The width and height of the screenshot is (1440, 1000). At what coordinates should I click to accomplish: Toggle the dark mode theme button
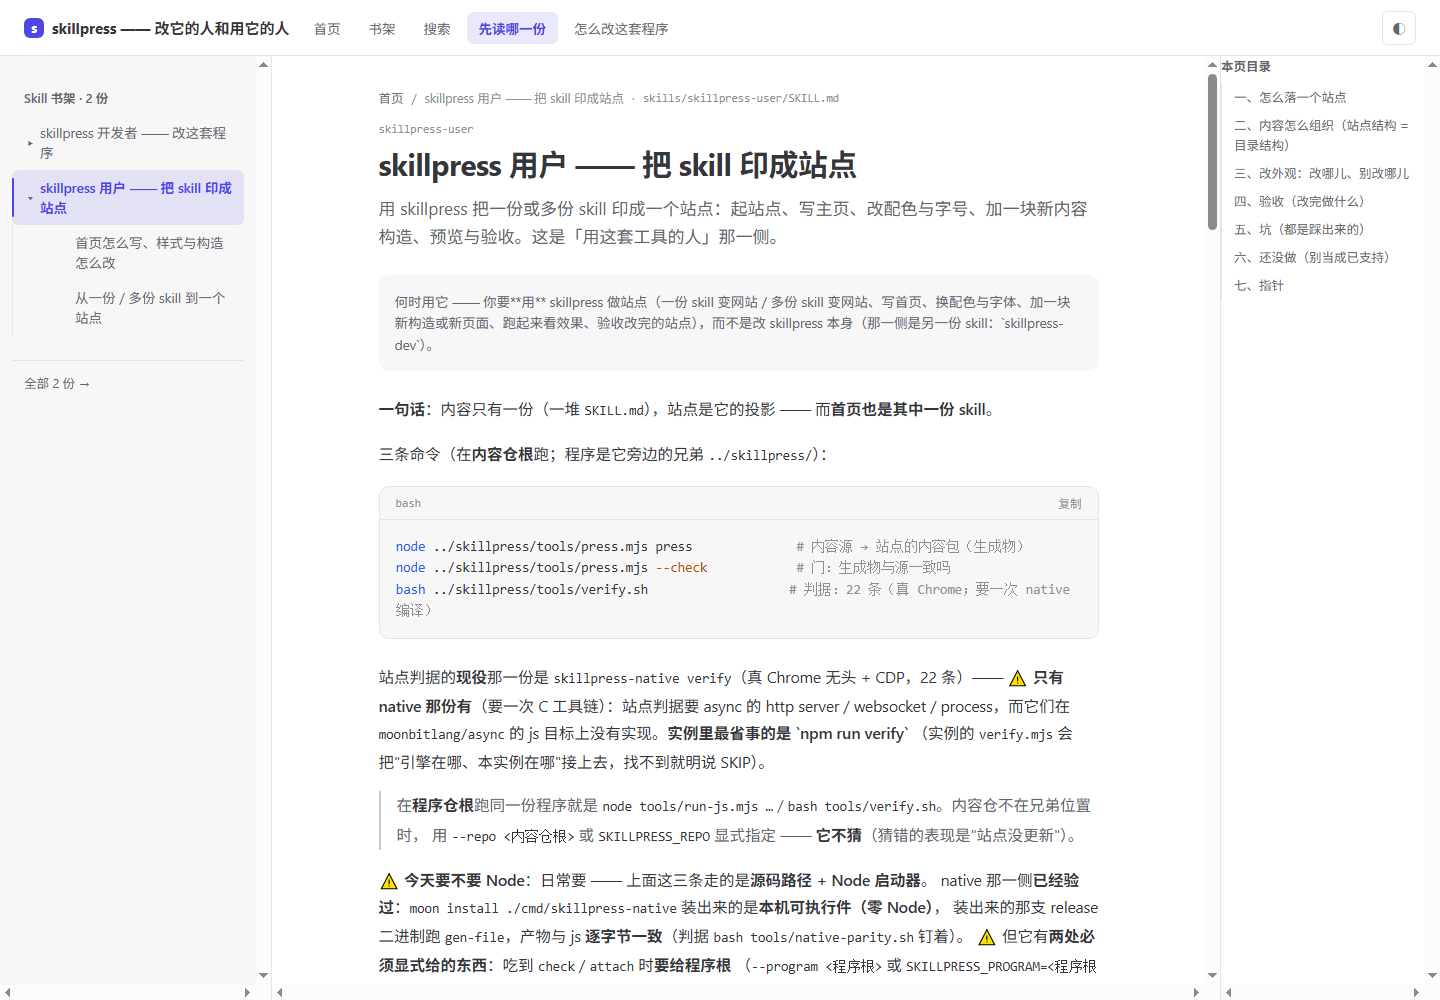[x=1399, y=28]
